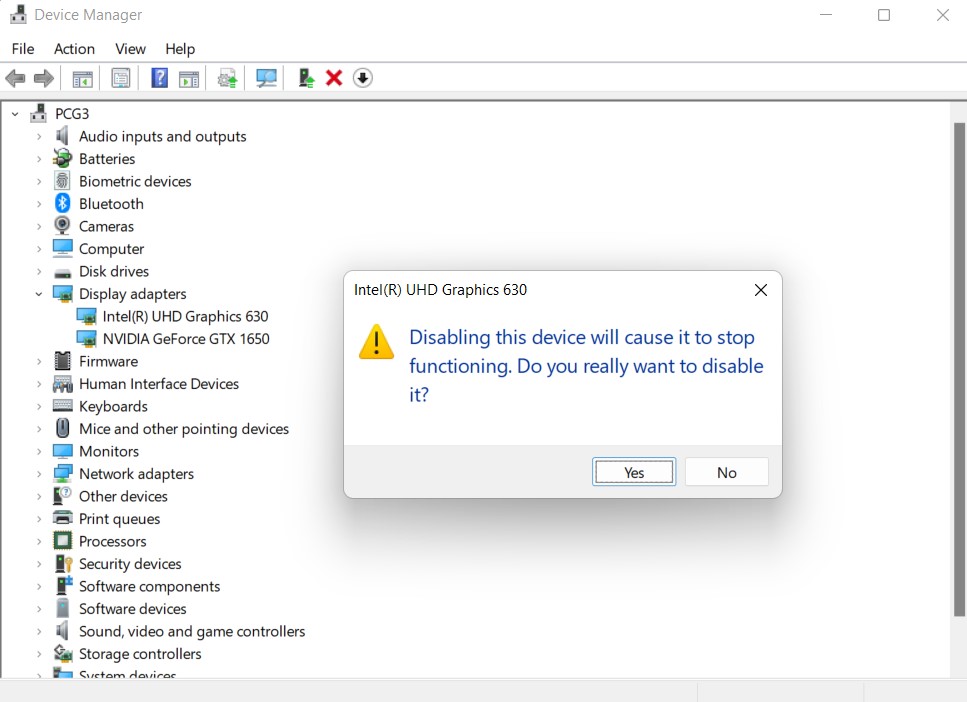Screen dimensions: 967x702
Task: Confirm disabling by clicking Yes
Action: tap(634, 472)
